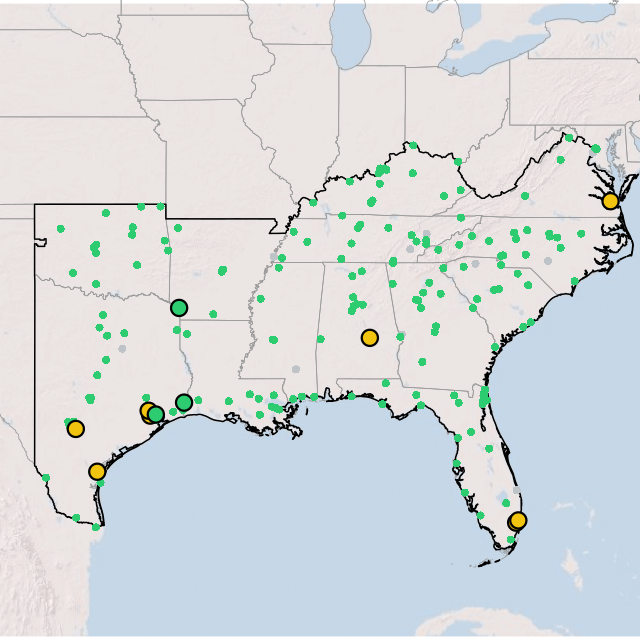The image size is (640, 640).
Task: Select the green dot on Georgia's coast near Savannah
Action: tap(495, 347)
